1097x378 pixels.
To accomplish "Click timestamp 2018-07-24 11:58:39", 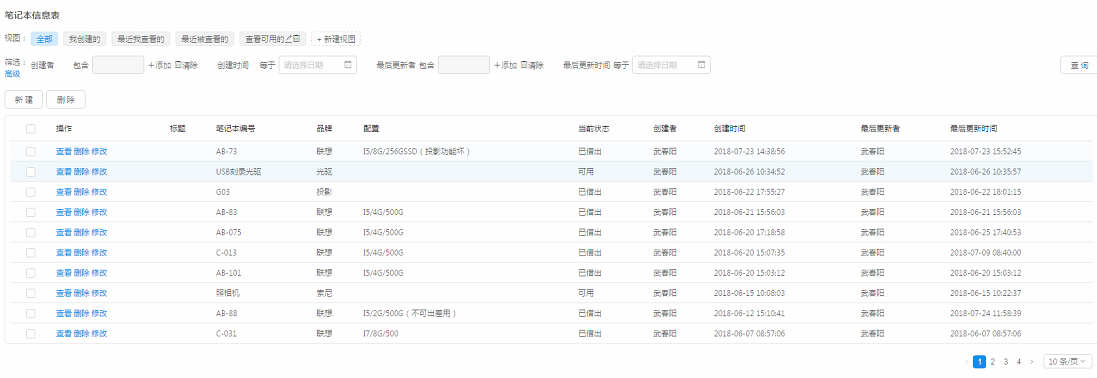I will 986,314.
